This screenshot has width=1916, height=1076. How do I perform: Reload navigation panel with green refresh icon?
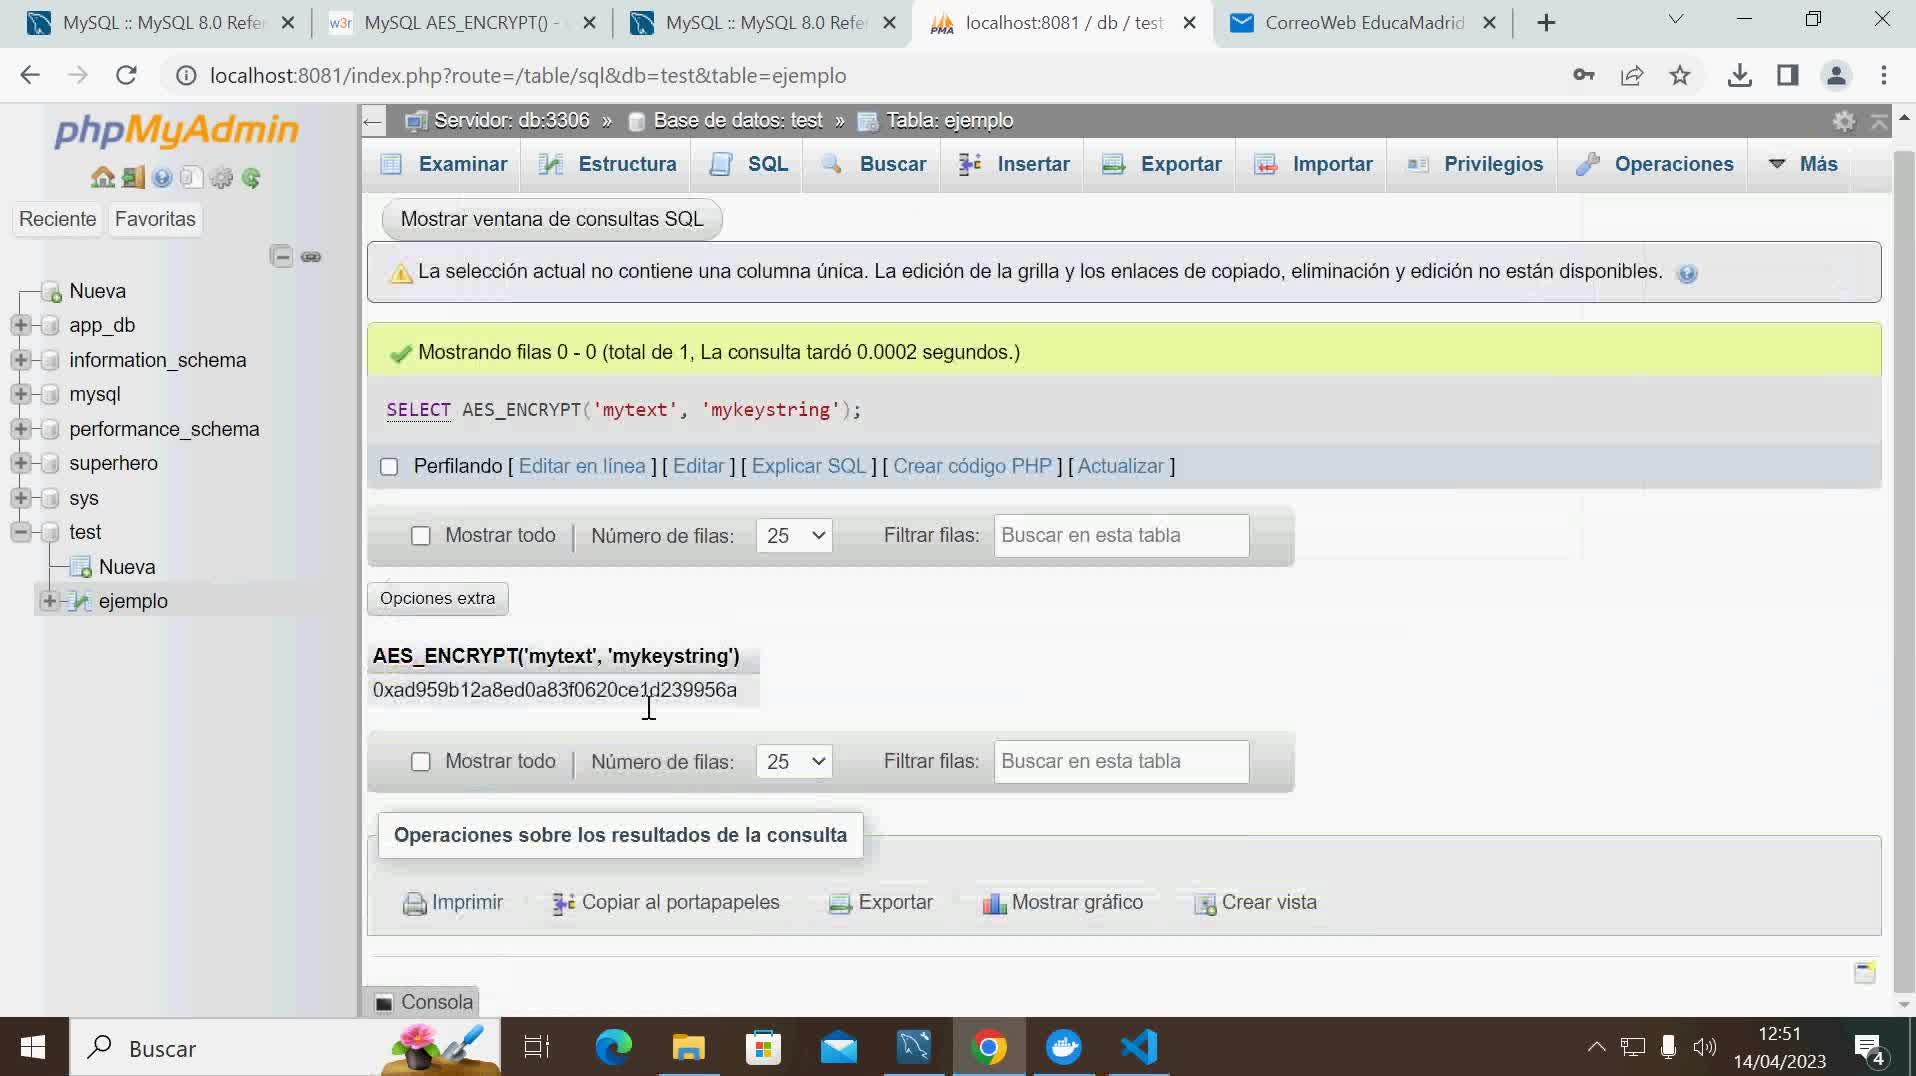251,178
